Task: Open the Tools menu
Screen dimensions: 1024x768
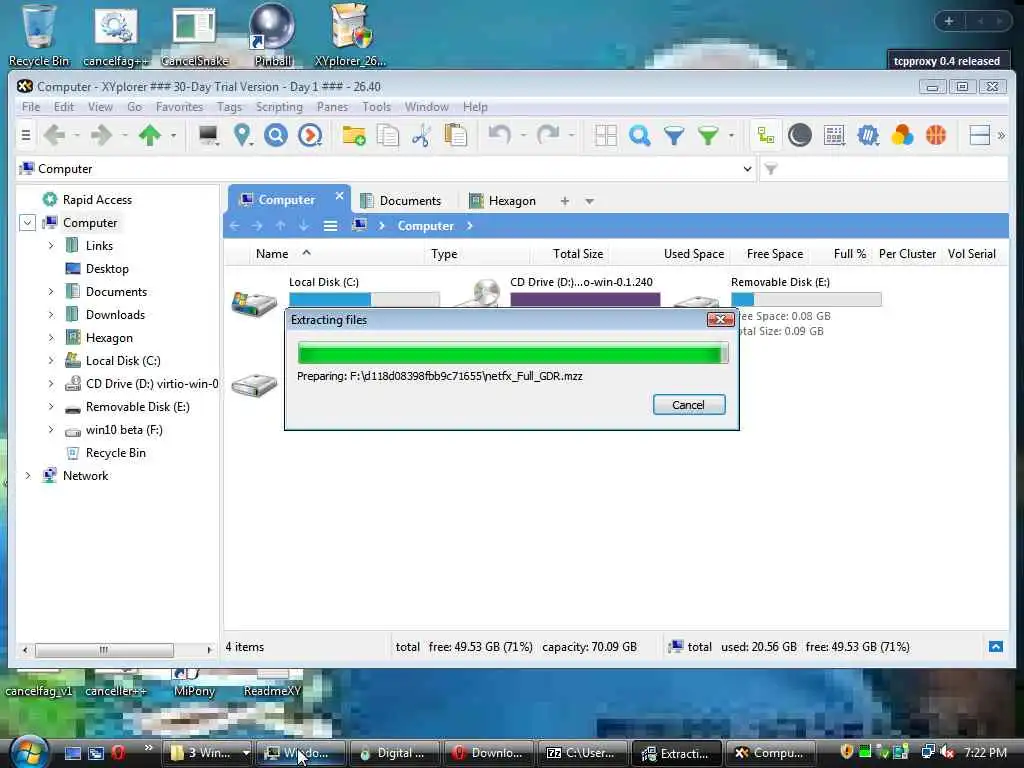Action: pos(376,106)
